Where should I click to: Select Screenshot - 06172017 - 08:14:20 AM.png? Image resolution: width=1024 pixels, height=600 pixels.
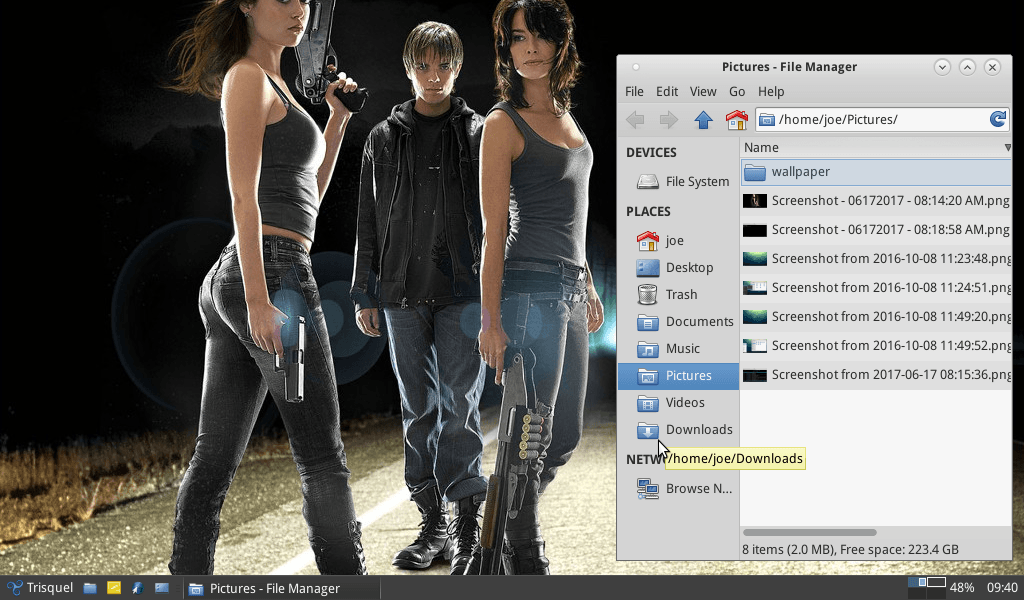pos(876,200)
